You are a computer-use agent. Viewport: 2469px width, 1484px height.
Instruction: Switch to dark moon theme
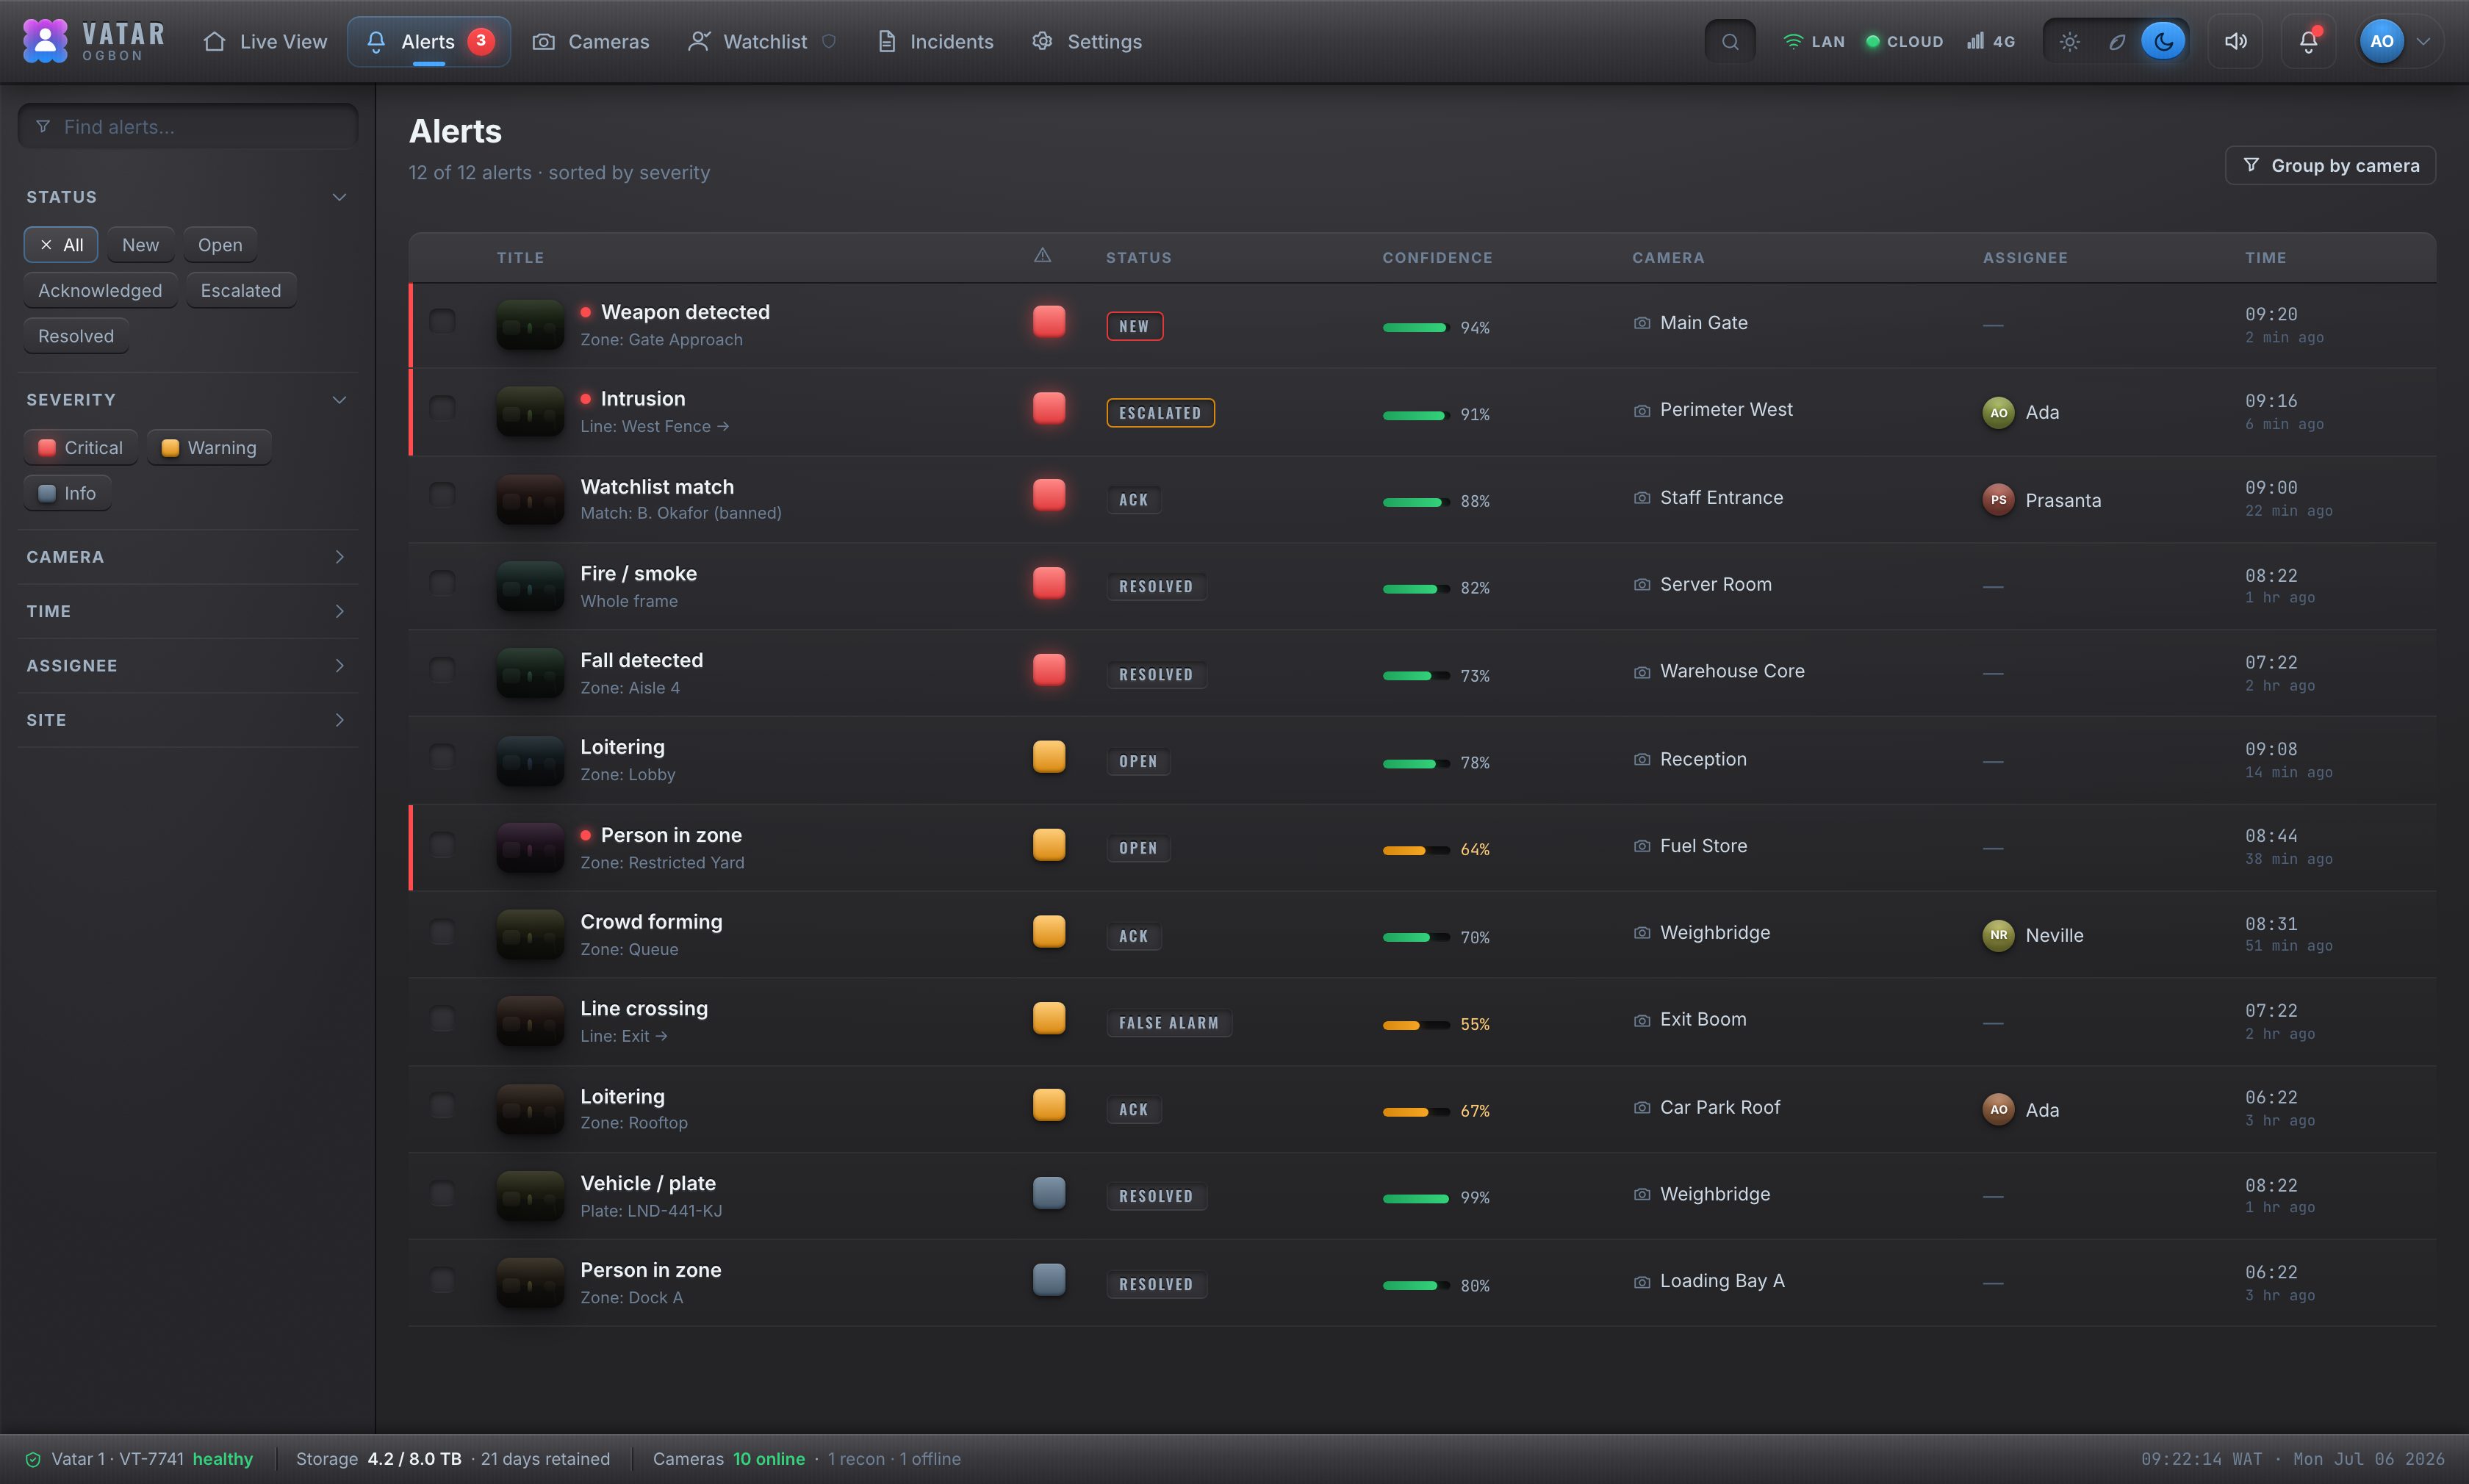tap(2163, 42)
